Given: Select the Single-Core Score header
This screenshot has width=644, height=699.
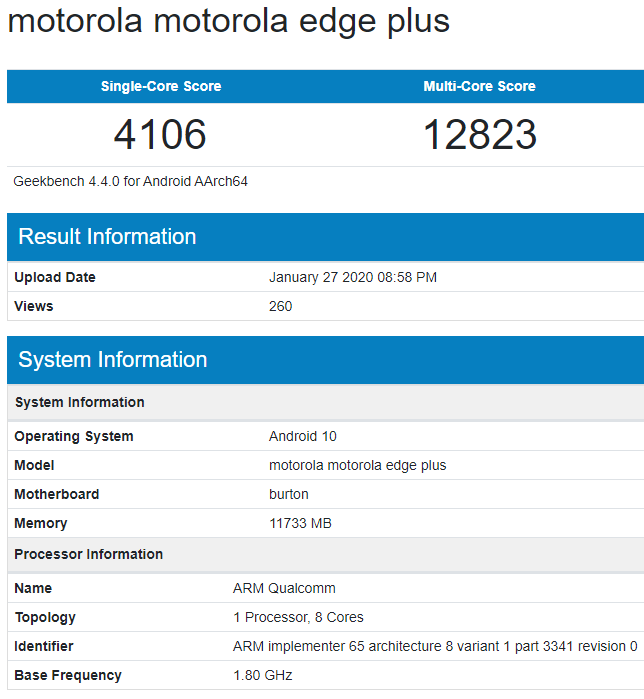Looking at the screenshot, I should click(x=161, y=86).
